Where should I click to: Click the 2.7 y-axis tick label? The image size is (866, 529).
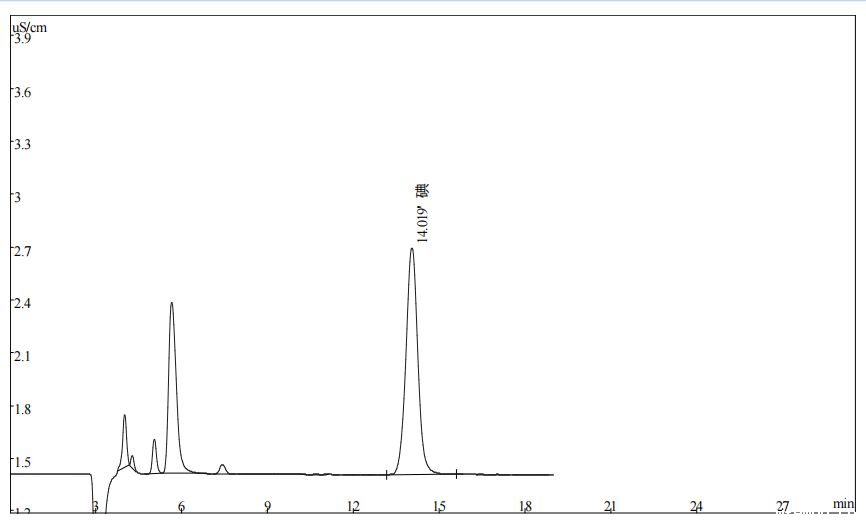(22, 251)
